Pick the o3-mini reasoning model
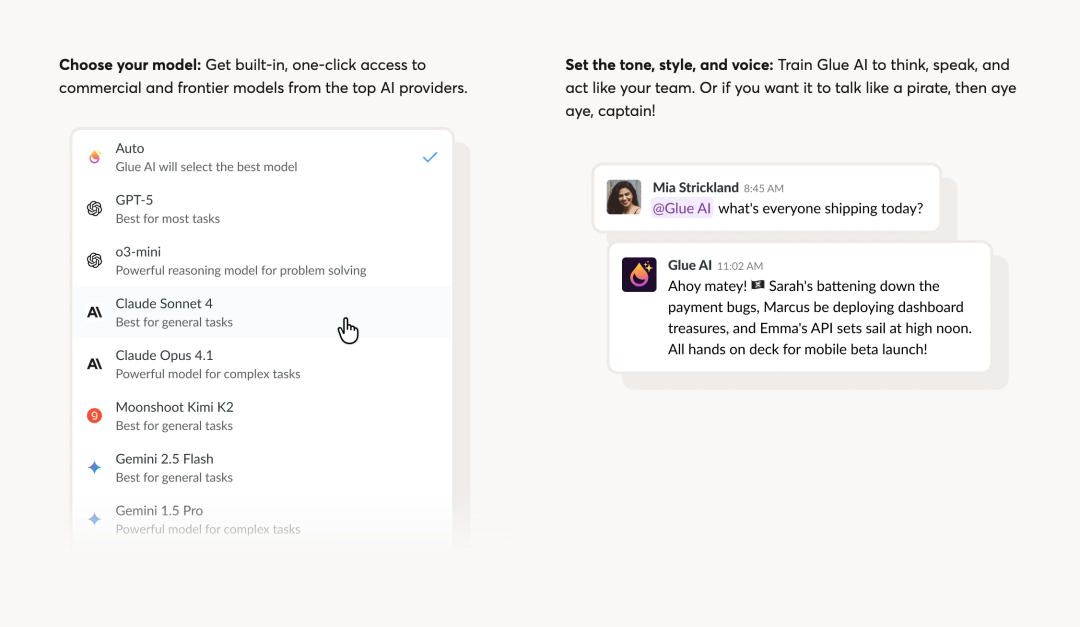This screenshot has height=627, width=1080. click(240, 260)
